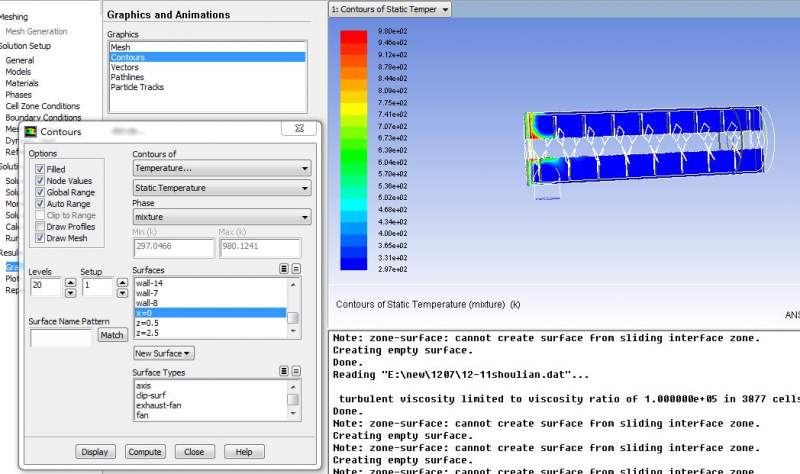Toggle the Filled checkbox

40,169
